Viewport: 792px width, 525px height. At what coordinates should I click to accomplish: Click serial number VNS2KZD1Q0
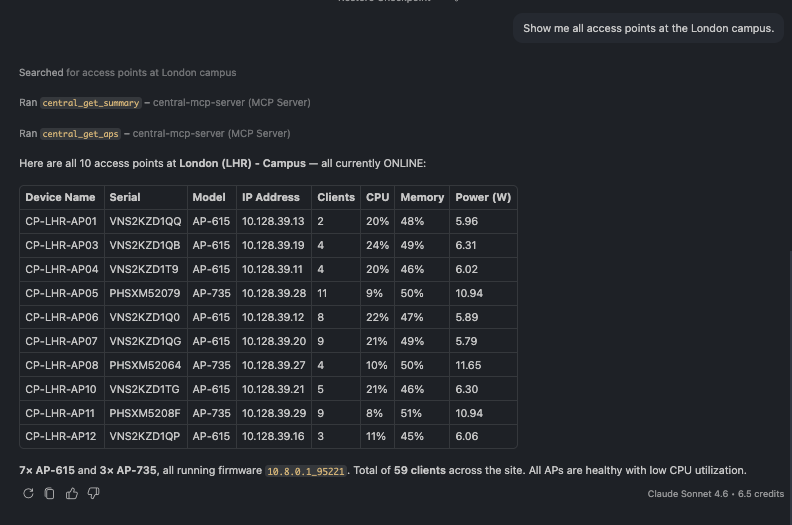[144, 317]
